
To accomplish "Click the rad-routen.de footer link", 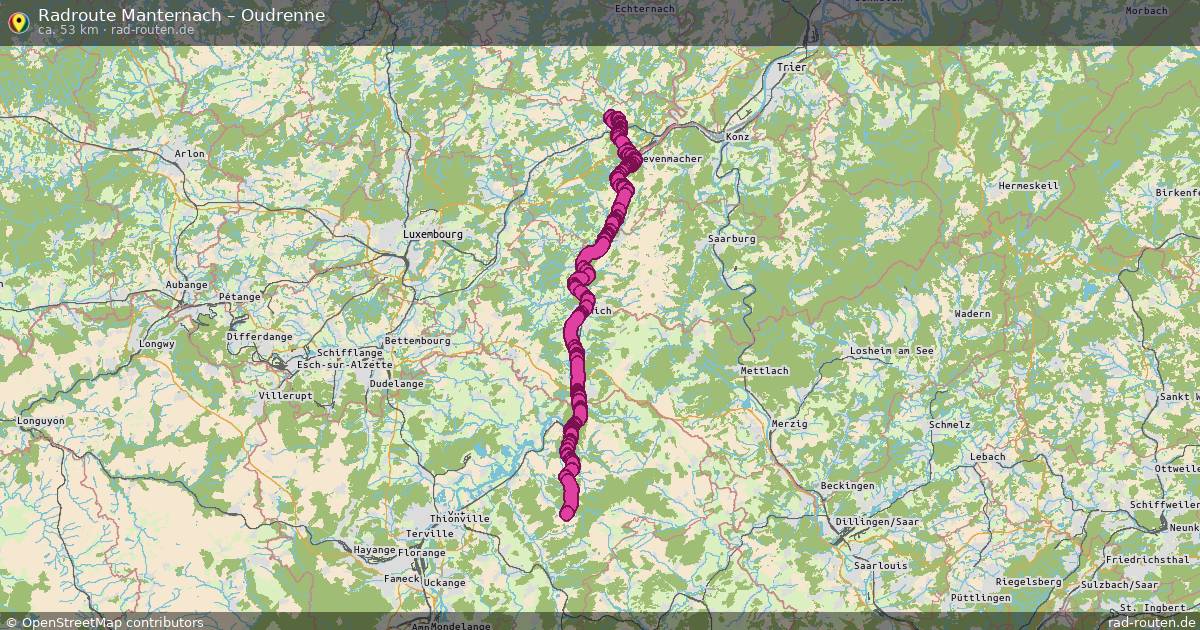I will coord(1150,622).
